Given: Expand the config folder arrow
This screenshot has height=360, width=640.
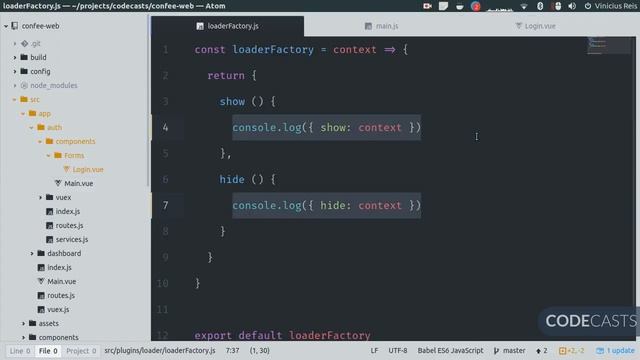Looking at the screenshot, I should pyautogui.click(x=15, y=71).
